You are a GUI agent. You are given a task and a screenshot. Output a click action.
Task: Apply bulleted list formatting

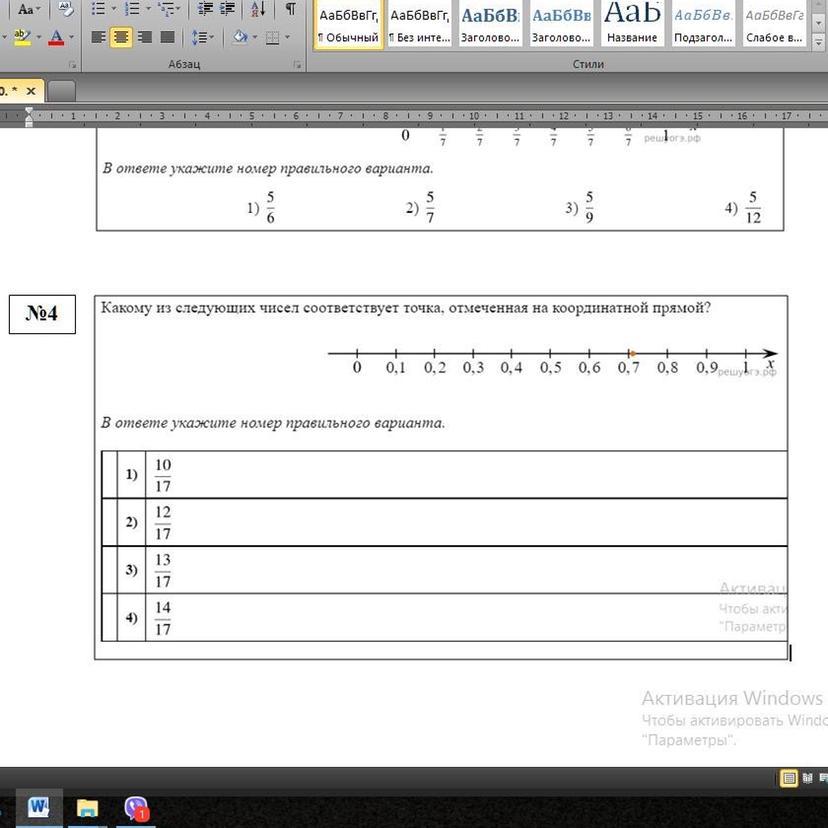click(98, 8)
